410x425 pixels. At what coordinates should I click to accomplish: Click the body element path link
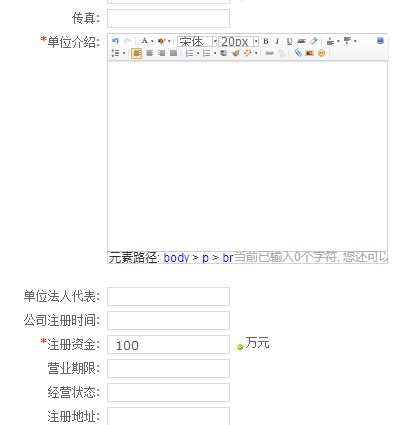176,258
